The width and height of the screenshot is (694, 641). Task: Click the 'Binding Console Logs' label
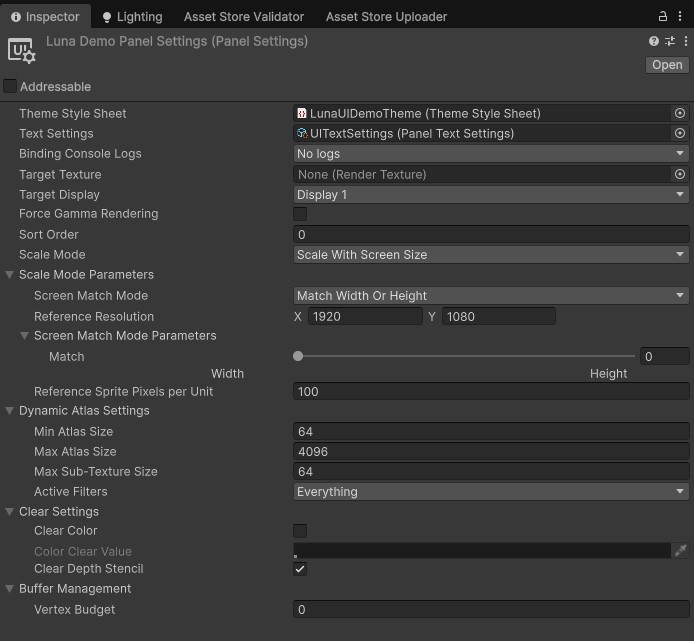(80, 154)
